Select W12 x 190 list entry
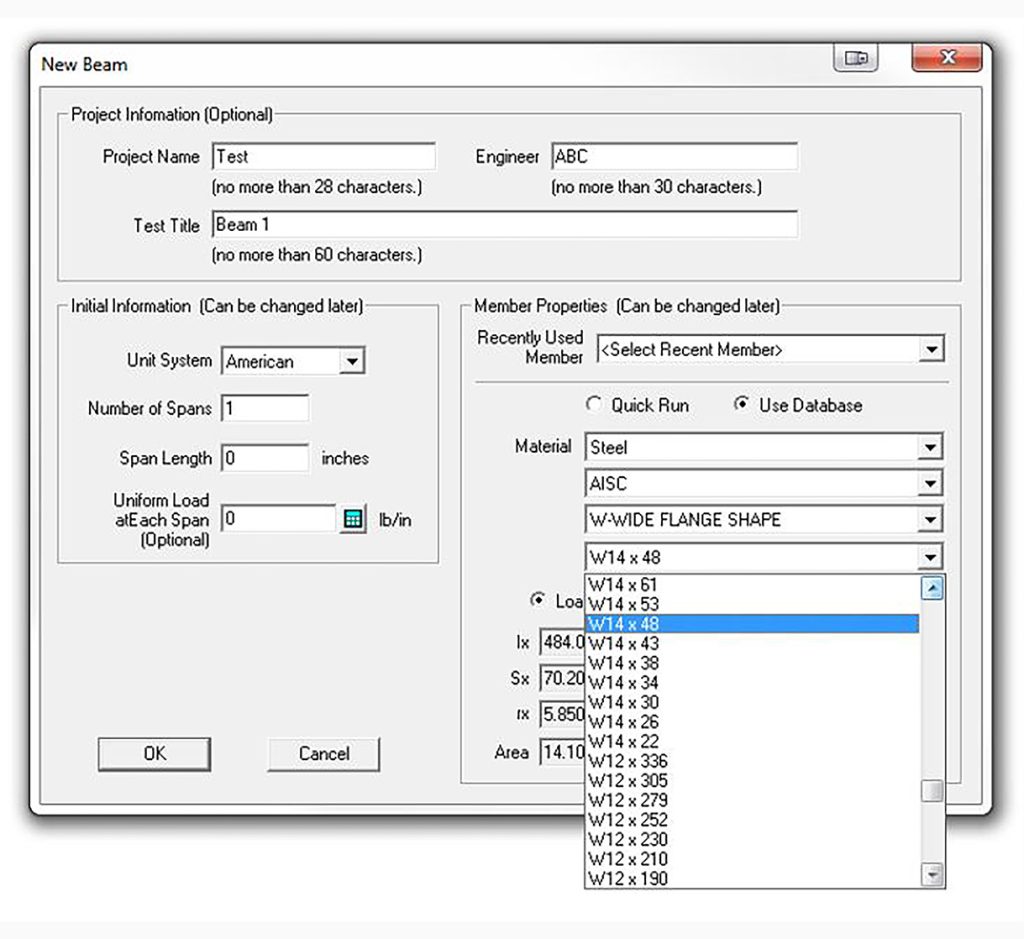This screenshot has height=939, width=1024. (628, 879)
